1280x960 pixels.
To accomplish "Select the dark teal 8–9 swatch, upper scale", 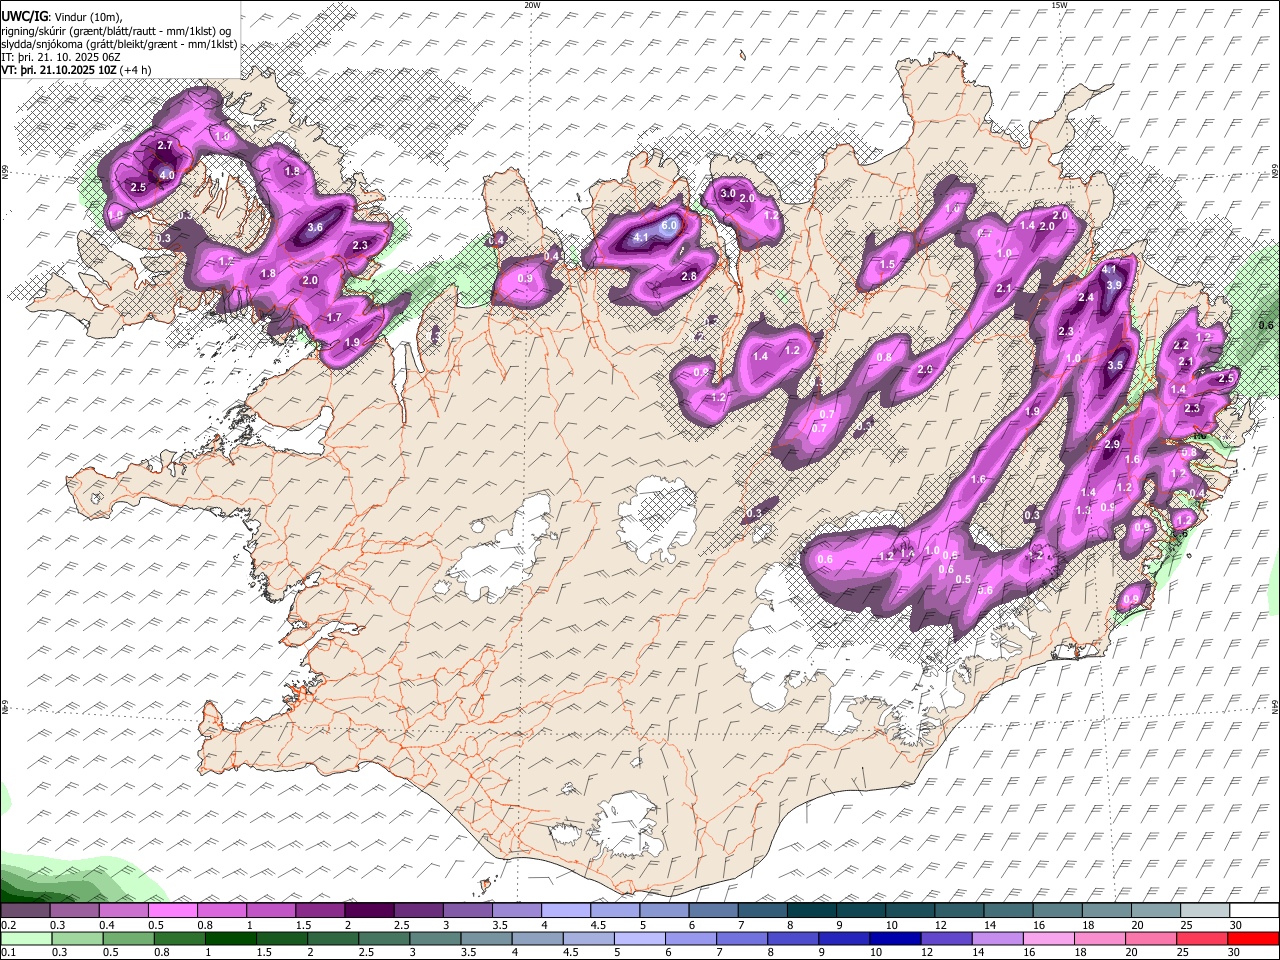I will click(812, 911).
